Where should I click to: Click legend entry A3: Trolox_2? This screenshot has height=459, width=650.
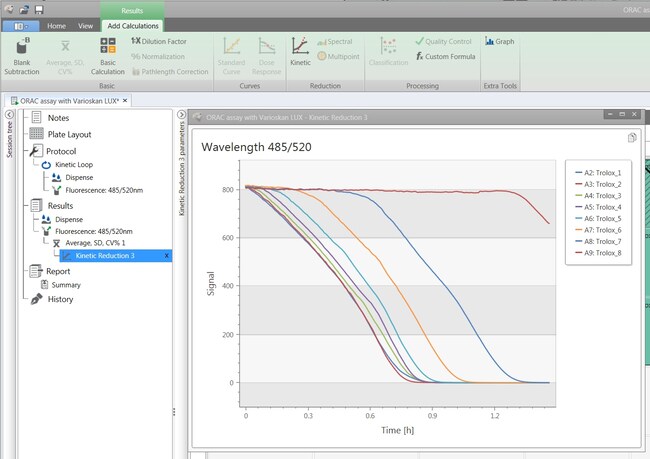[598, 184]
